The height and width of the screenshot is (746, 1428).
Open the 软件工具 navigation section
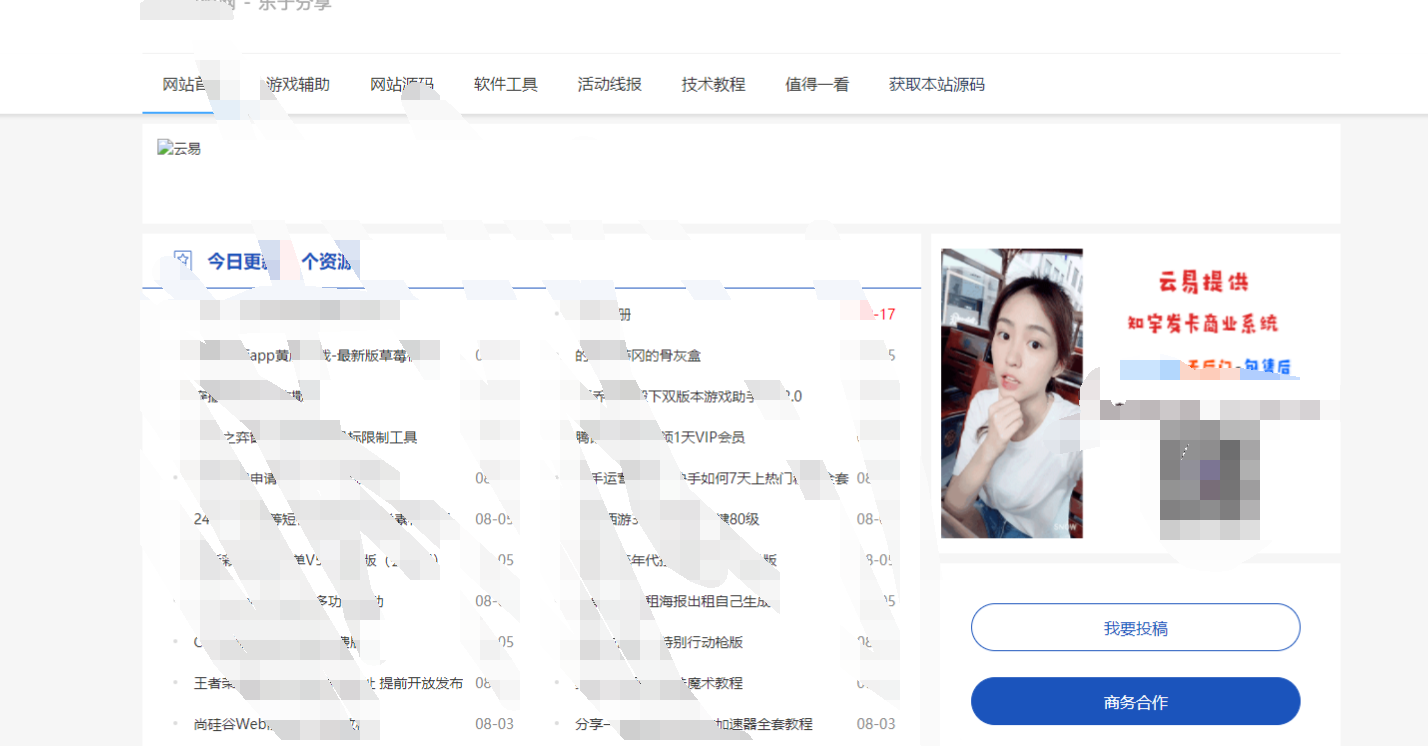pos(504,85)
